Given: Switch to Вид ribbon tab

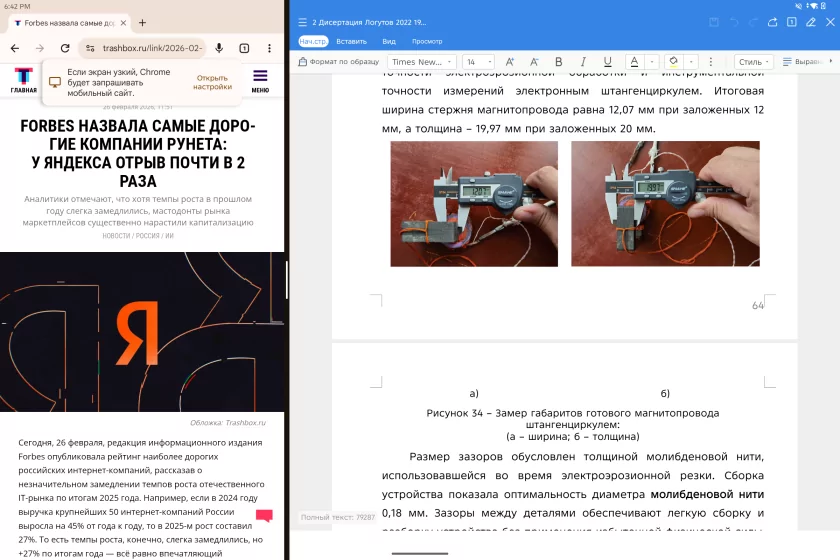Looking at the screenshot, I should (389, 41).
